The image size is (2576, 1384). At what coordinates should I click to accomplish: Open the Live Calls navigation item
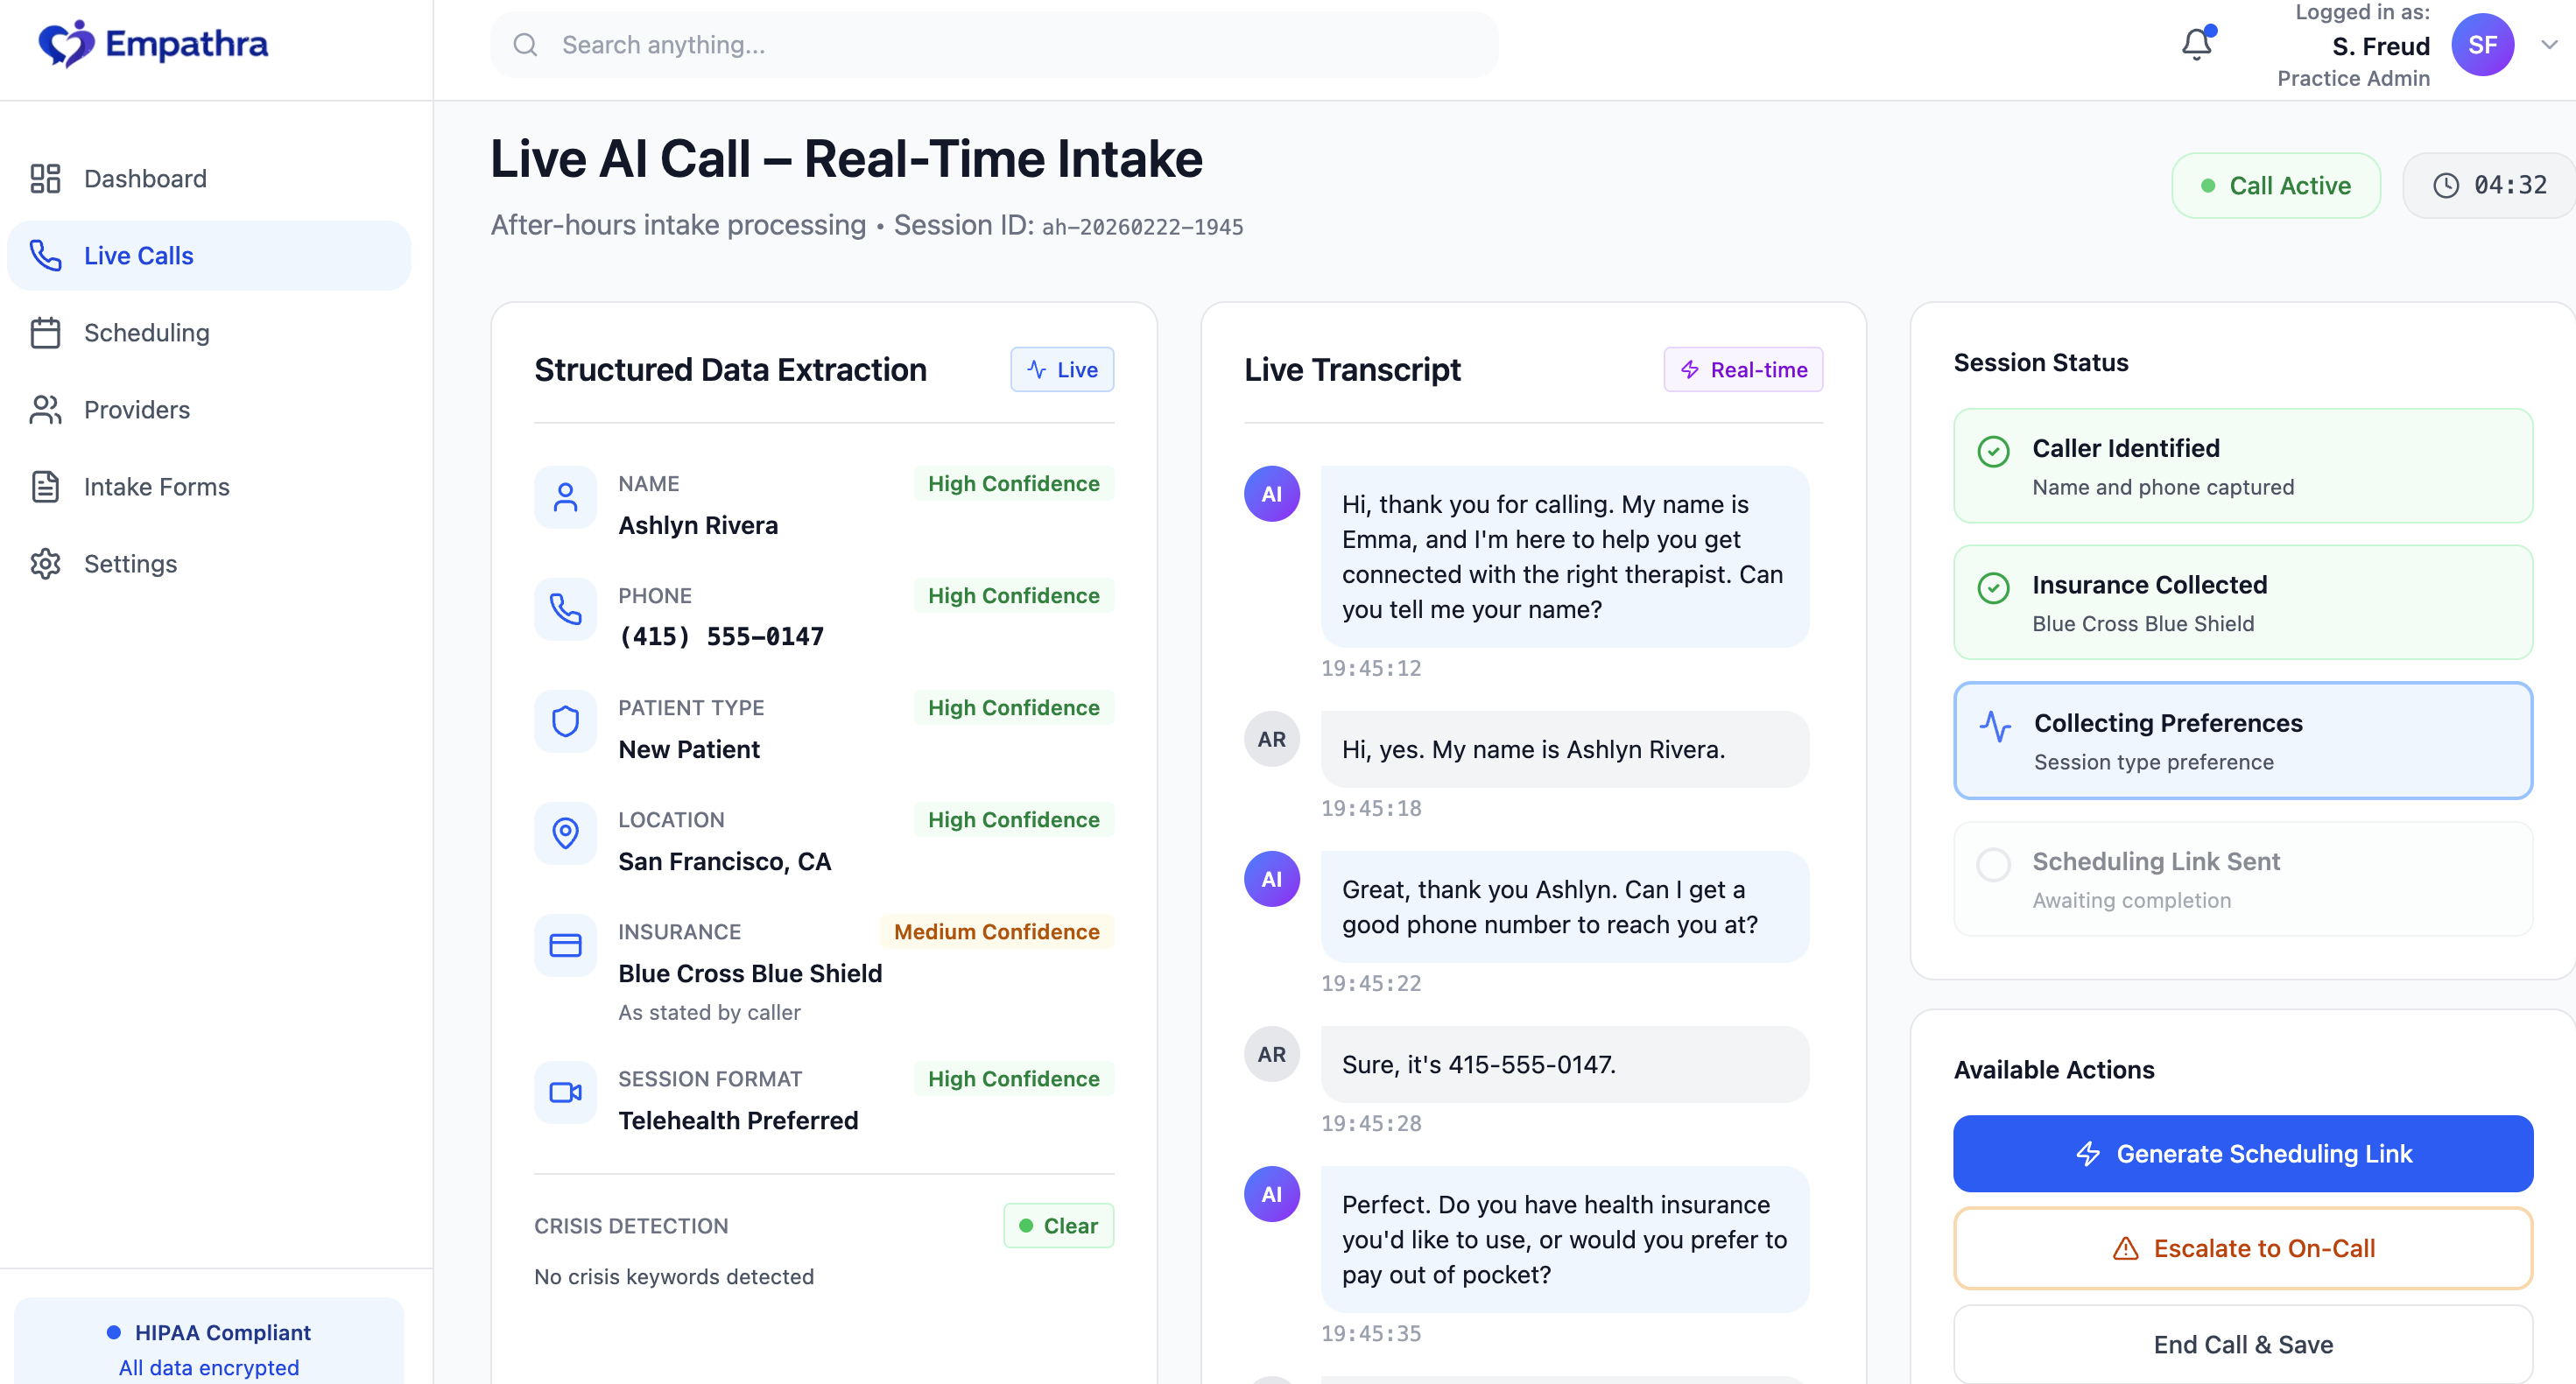(x=138, y=255)
